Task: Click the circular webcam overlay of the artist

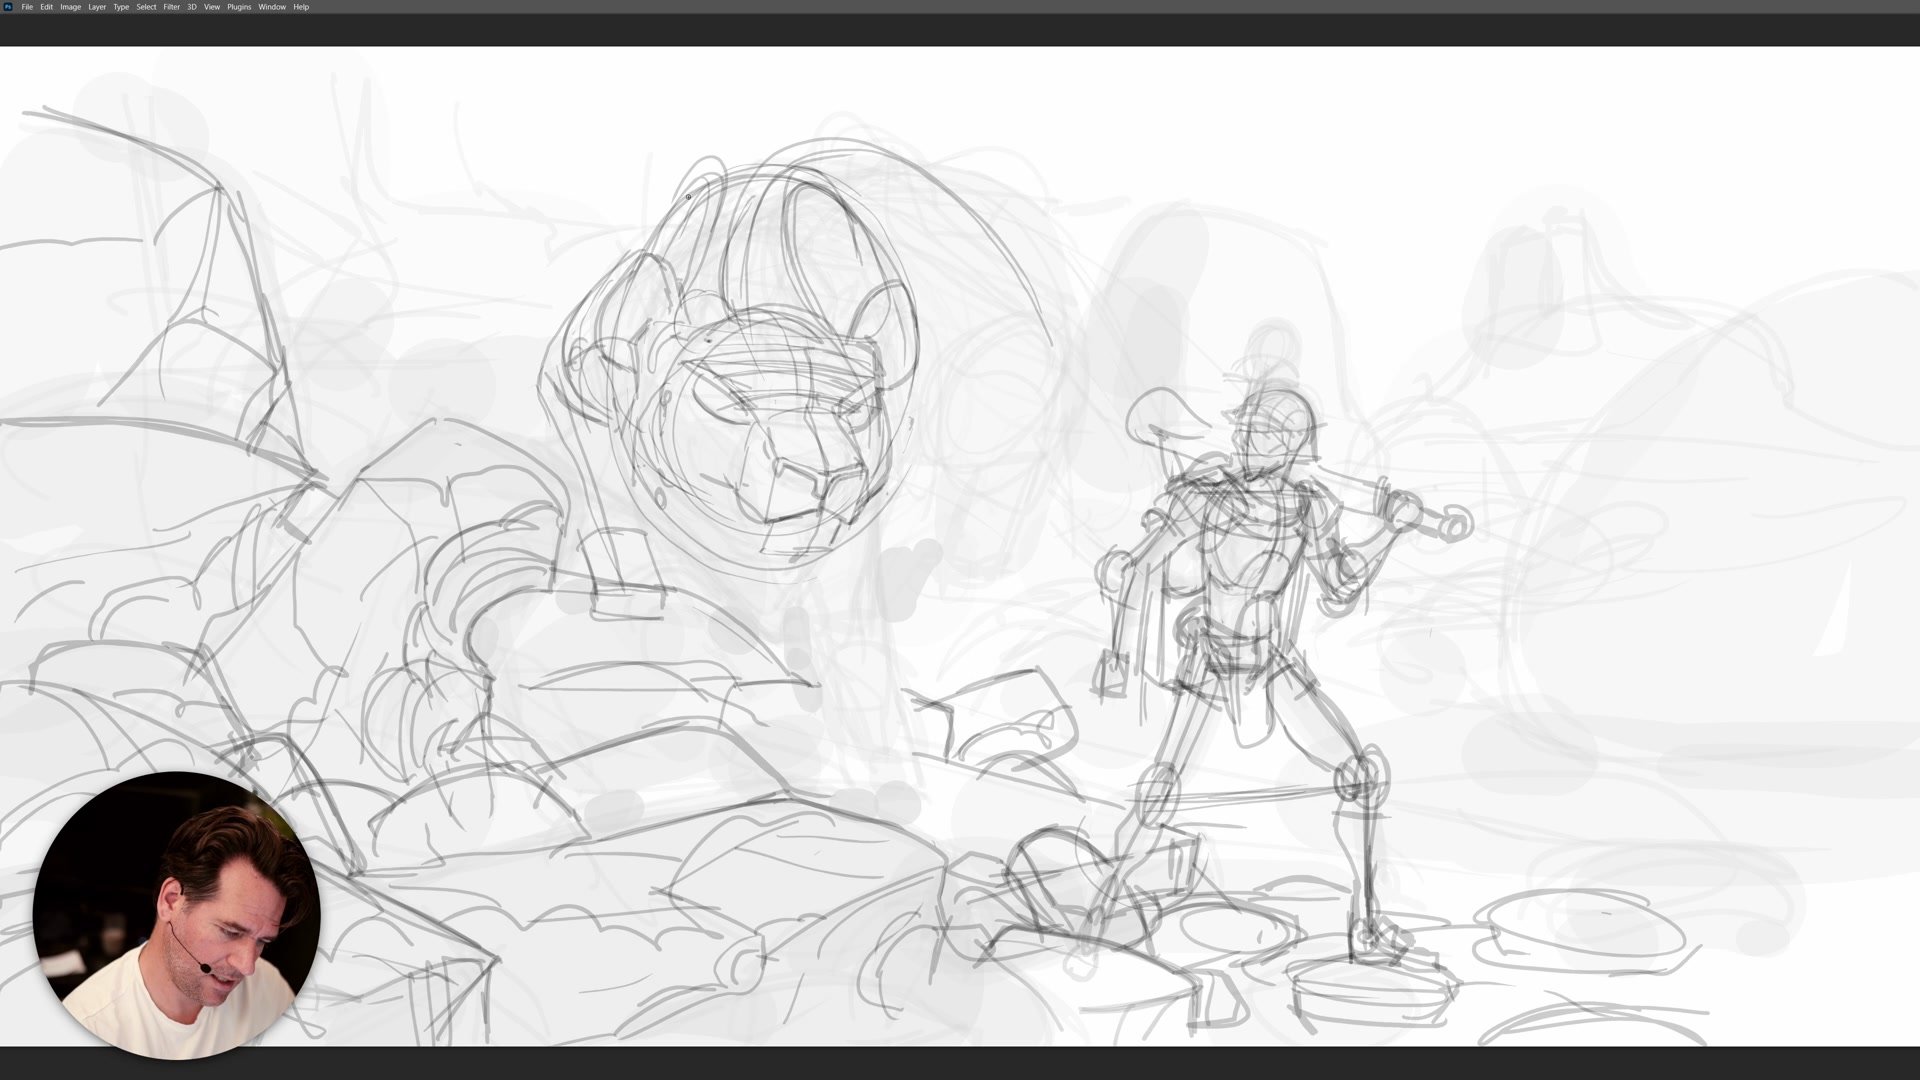Action: click(177, 915)
